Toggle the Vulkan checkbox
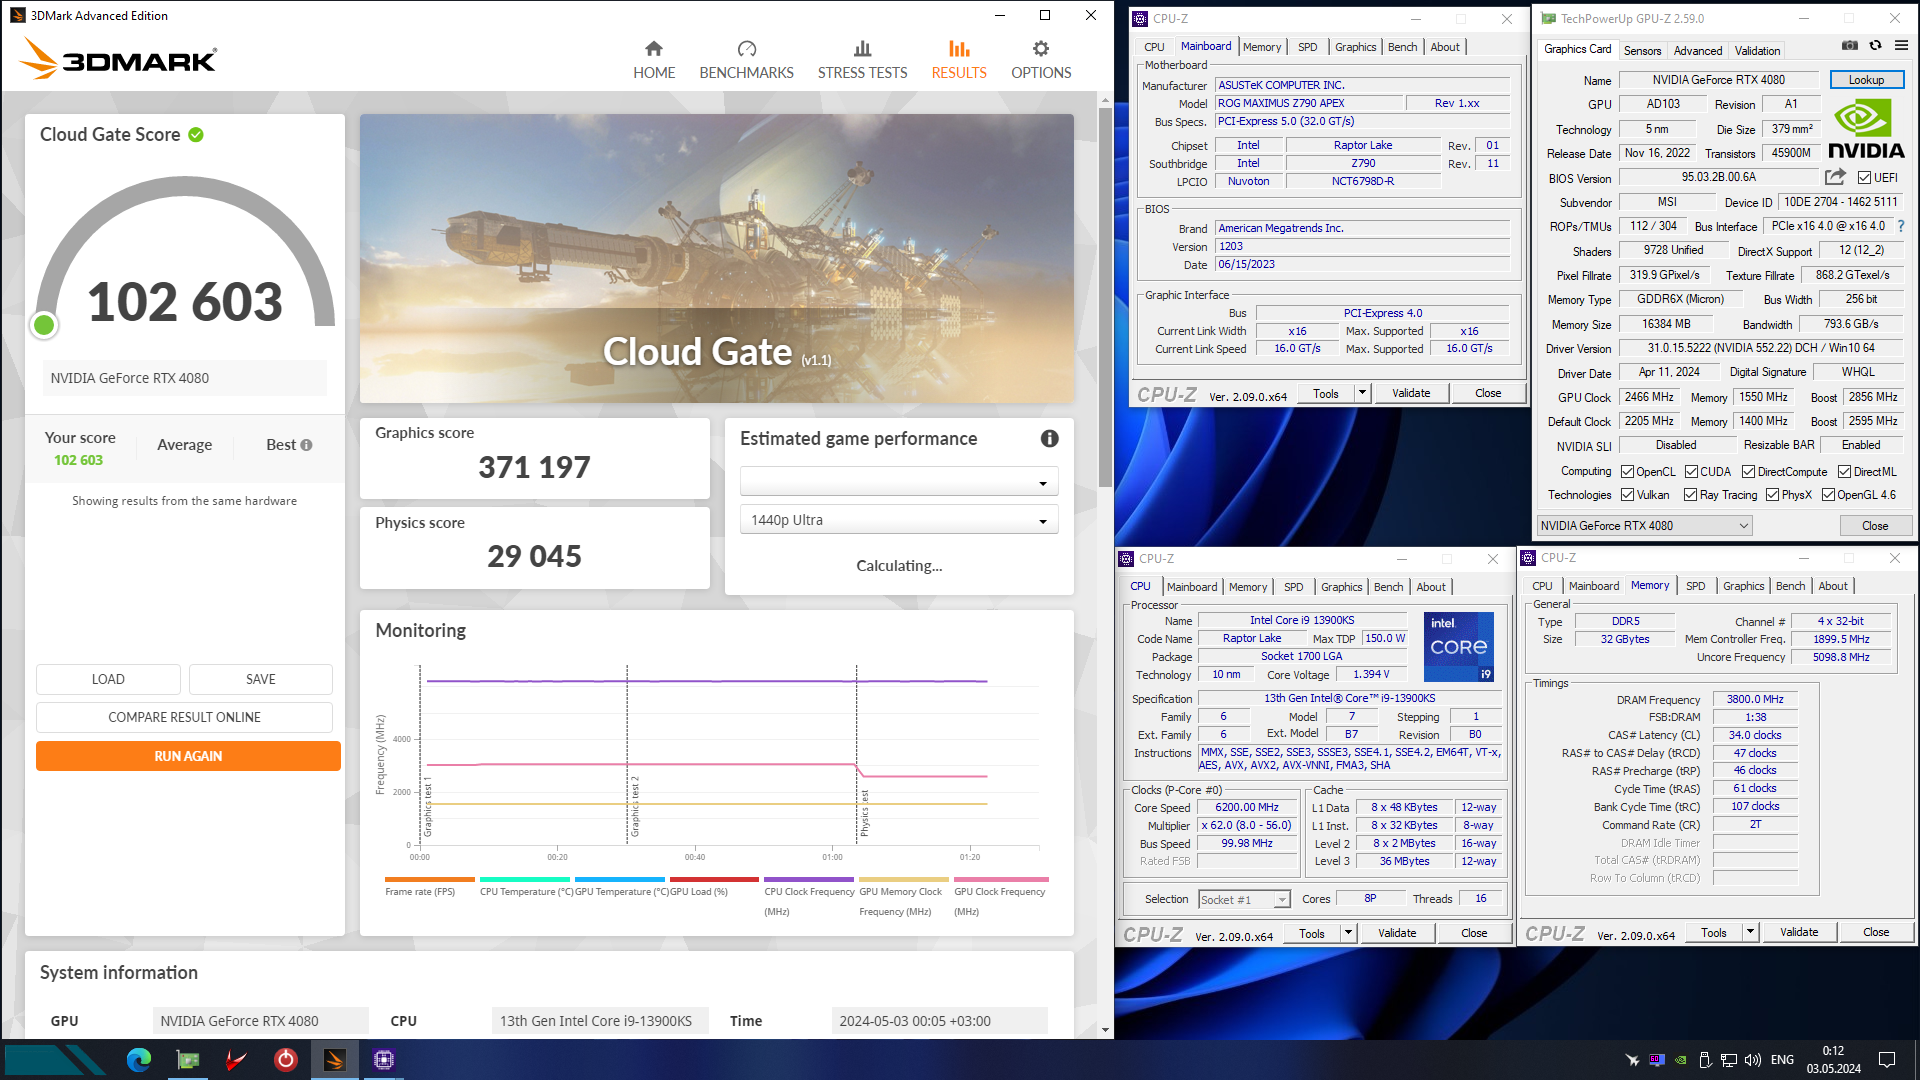Viewport: 1920px width, 1080px height. (1627, 495)
